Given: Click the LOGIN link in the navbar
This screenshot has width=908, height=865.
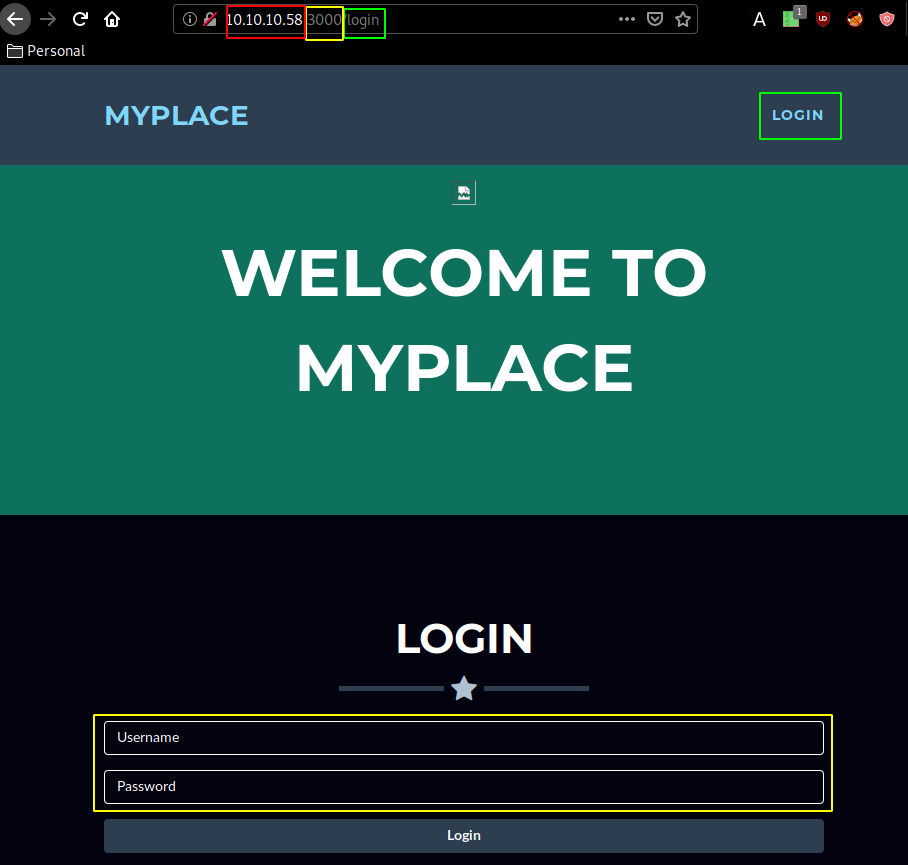Looking at the screenshot, I should click(799, 115).
